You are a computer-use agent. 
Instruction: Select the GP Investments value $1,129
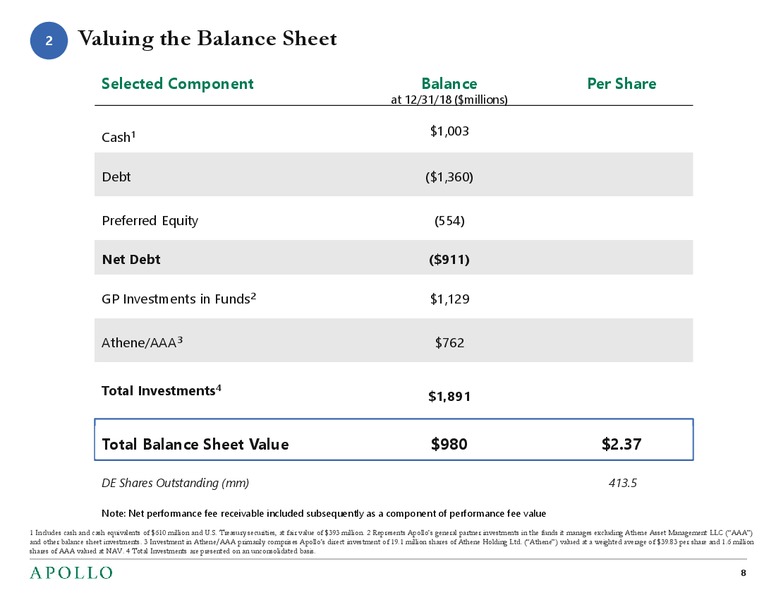pyautogui.click(x=449, y=299)
